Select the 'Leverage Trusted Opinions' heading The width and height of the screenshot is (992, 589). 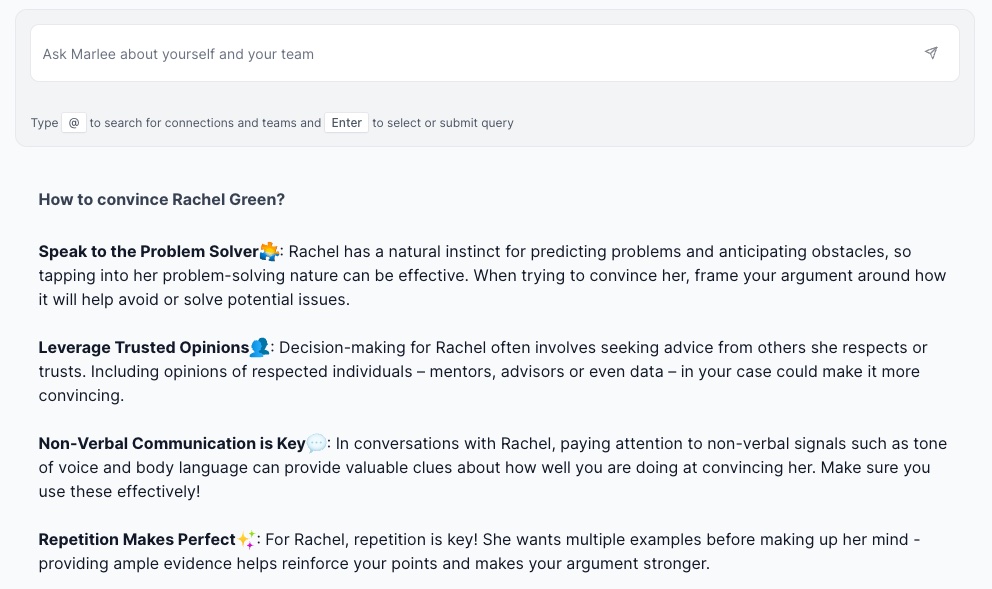coord(143,347)
